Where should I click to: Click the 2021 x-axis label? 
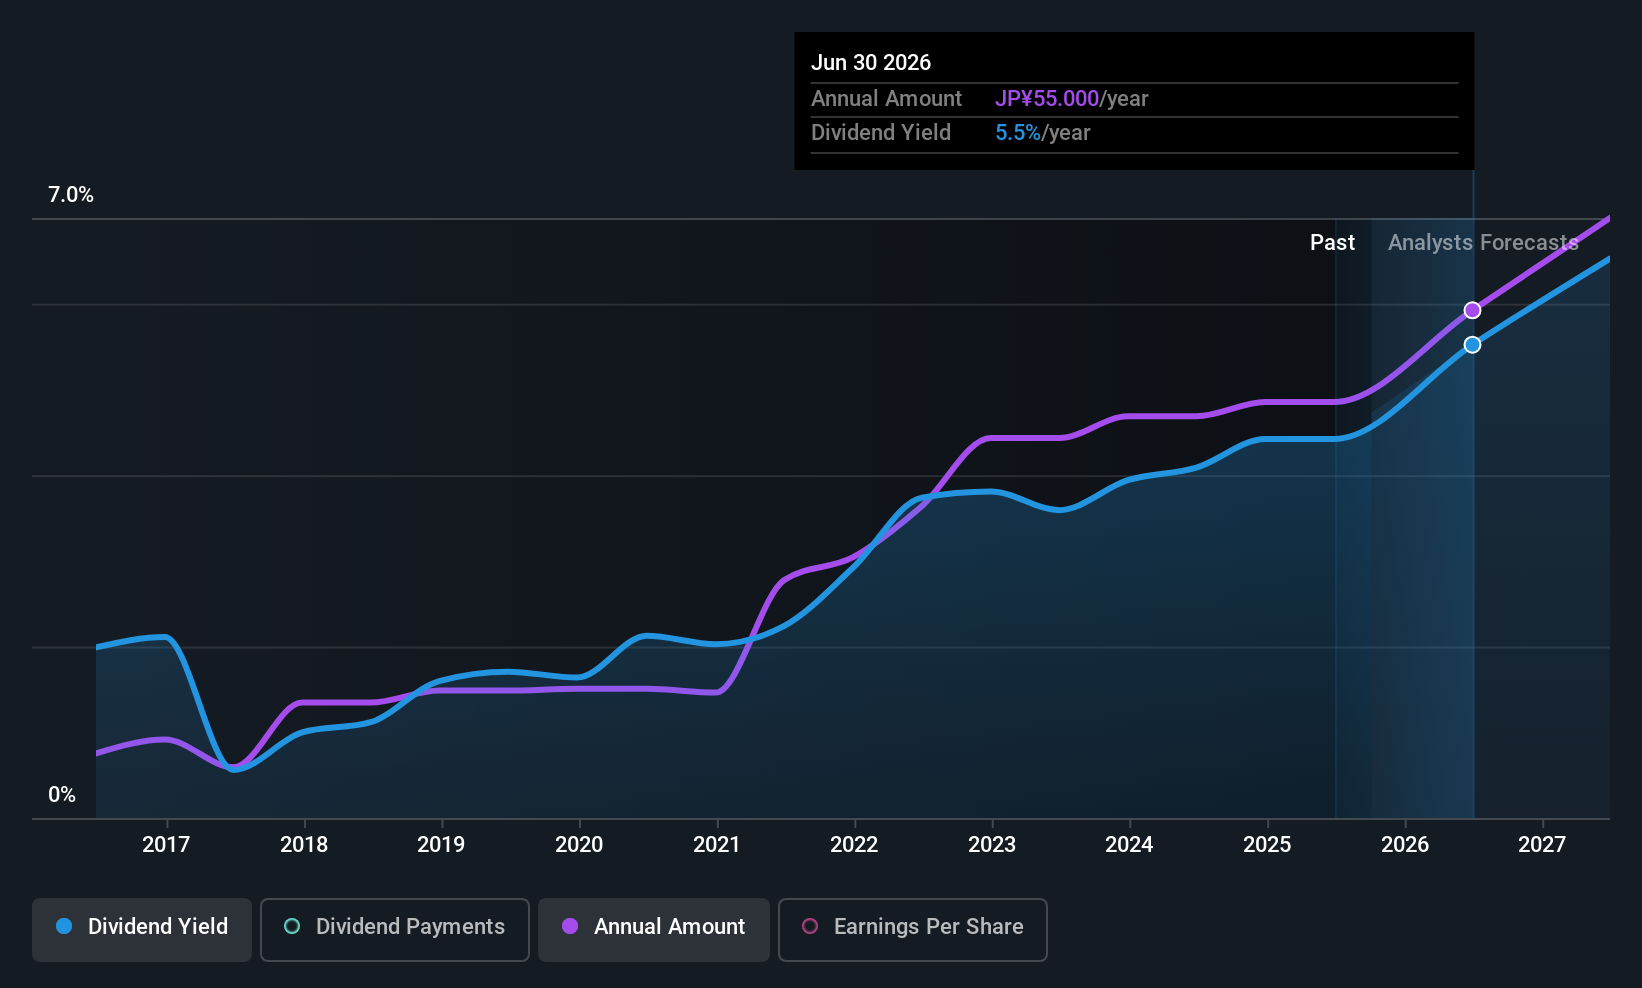[717, 845]
